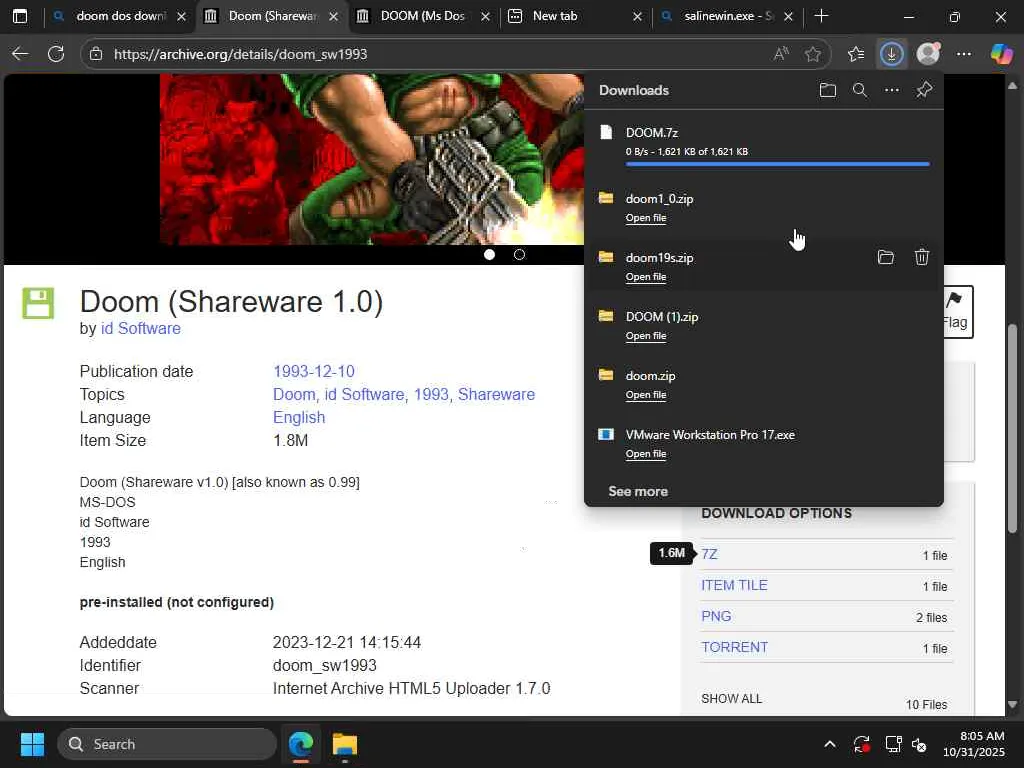Open Read aloud icon in address bar
Image resolution: width=1024 pixels, height=768 pixels.
(781, 54)
